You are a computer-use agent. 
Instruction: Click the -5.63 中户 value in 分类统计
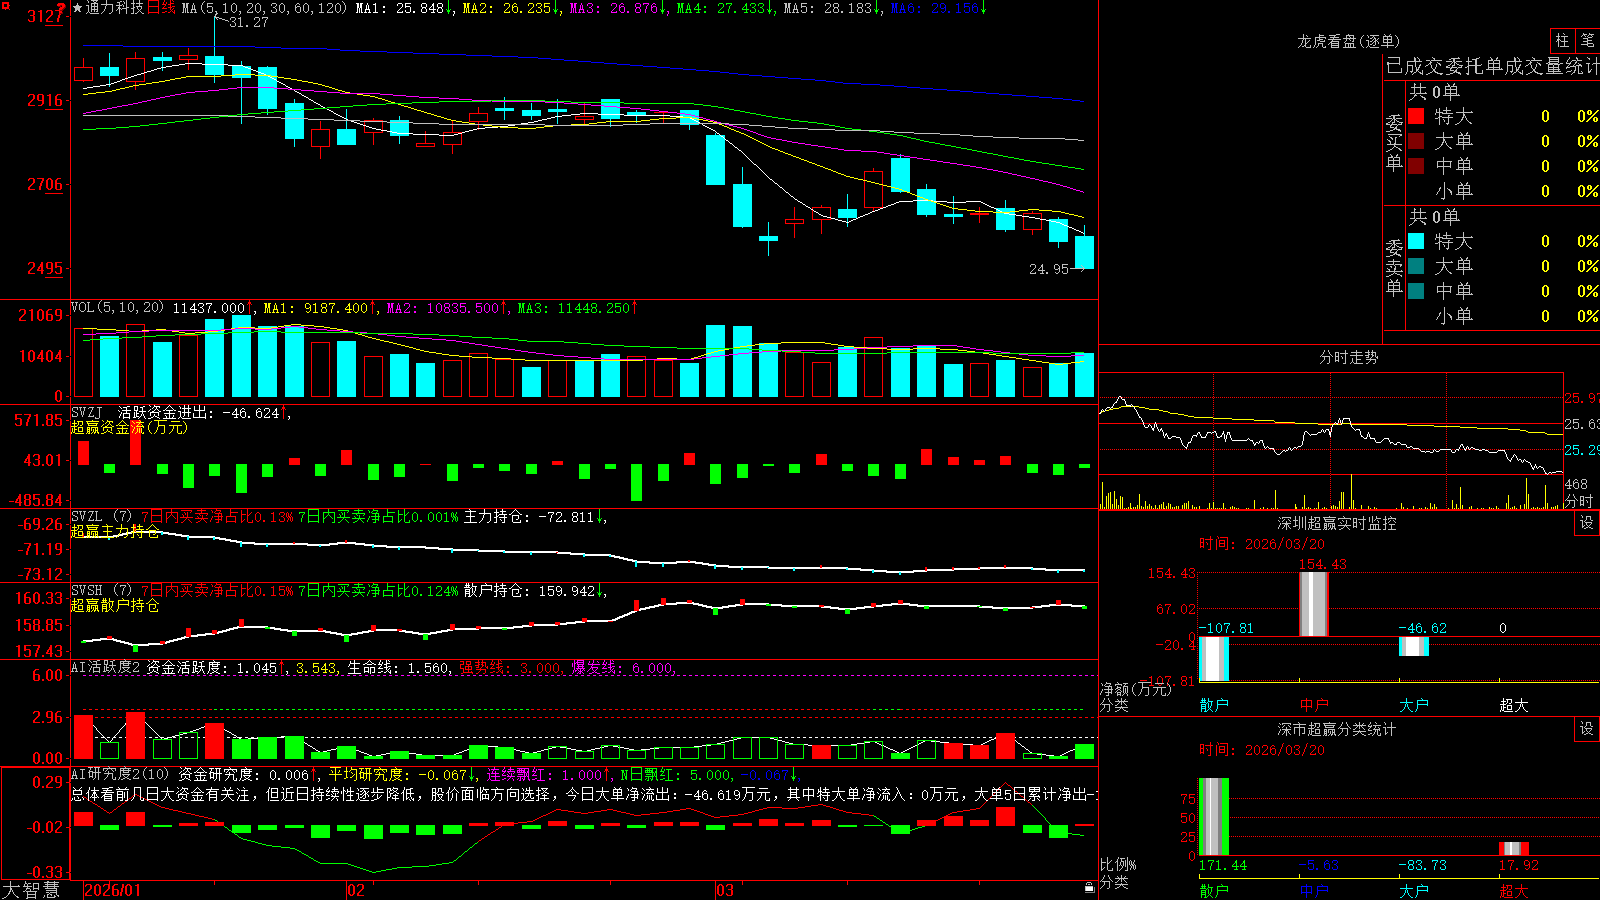[1318, 865]
